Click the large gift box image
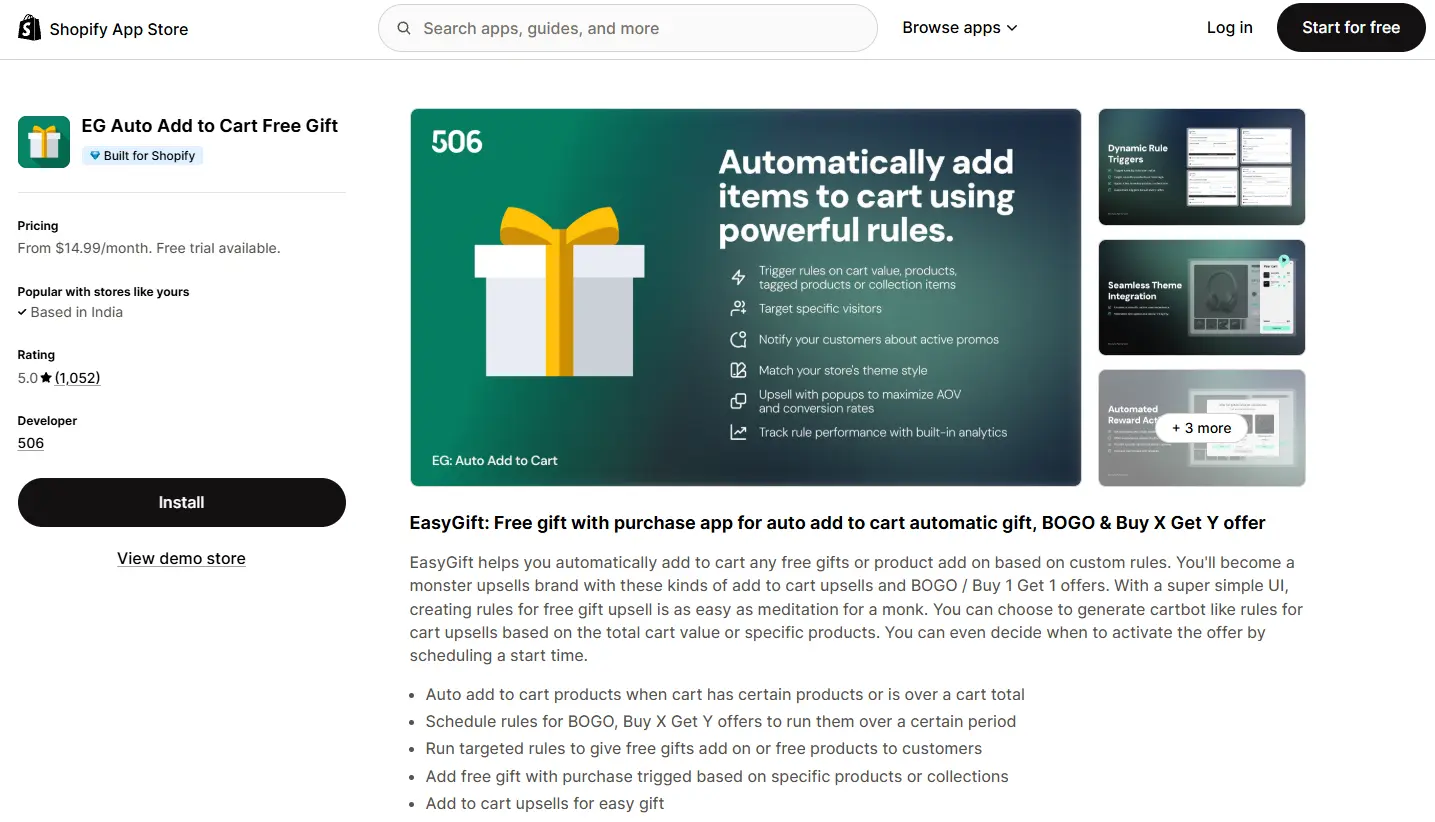The width and height of the screenshot is (1435, 822). (559, 291)
